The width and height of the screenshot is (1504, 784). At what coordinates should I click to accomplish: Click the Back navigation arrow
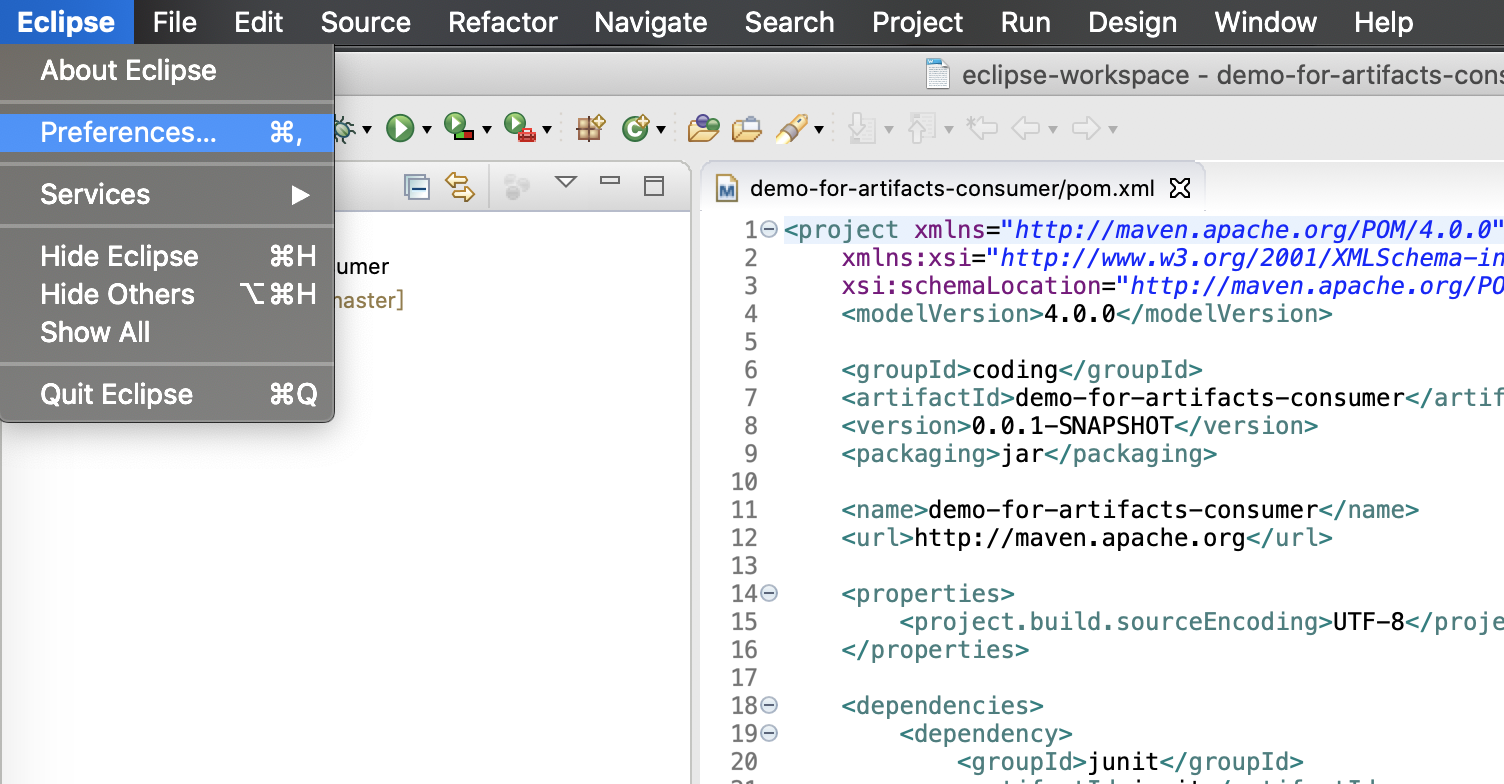[1026, 128]
